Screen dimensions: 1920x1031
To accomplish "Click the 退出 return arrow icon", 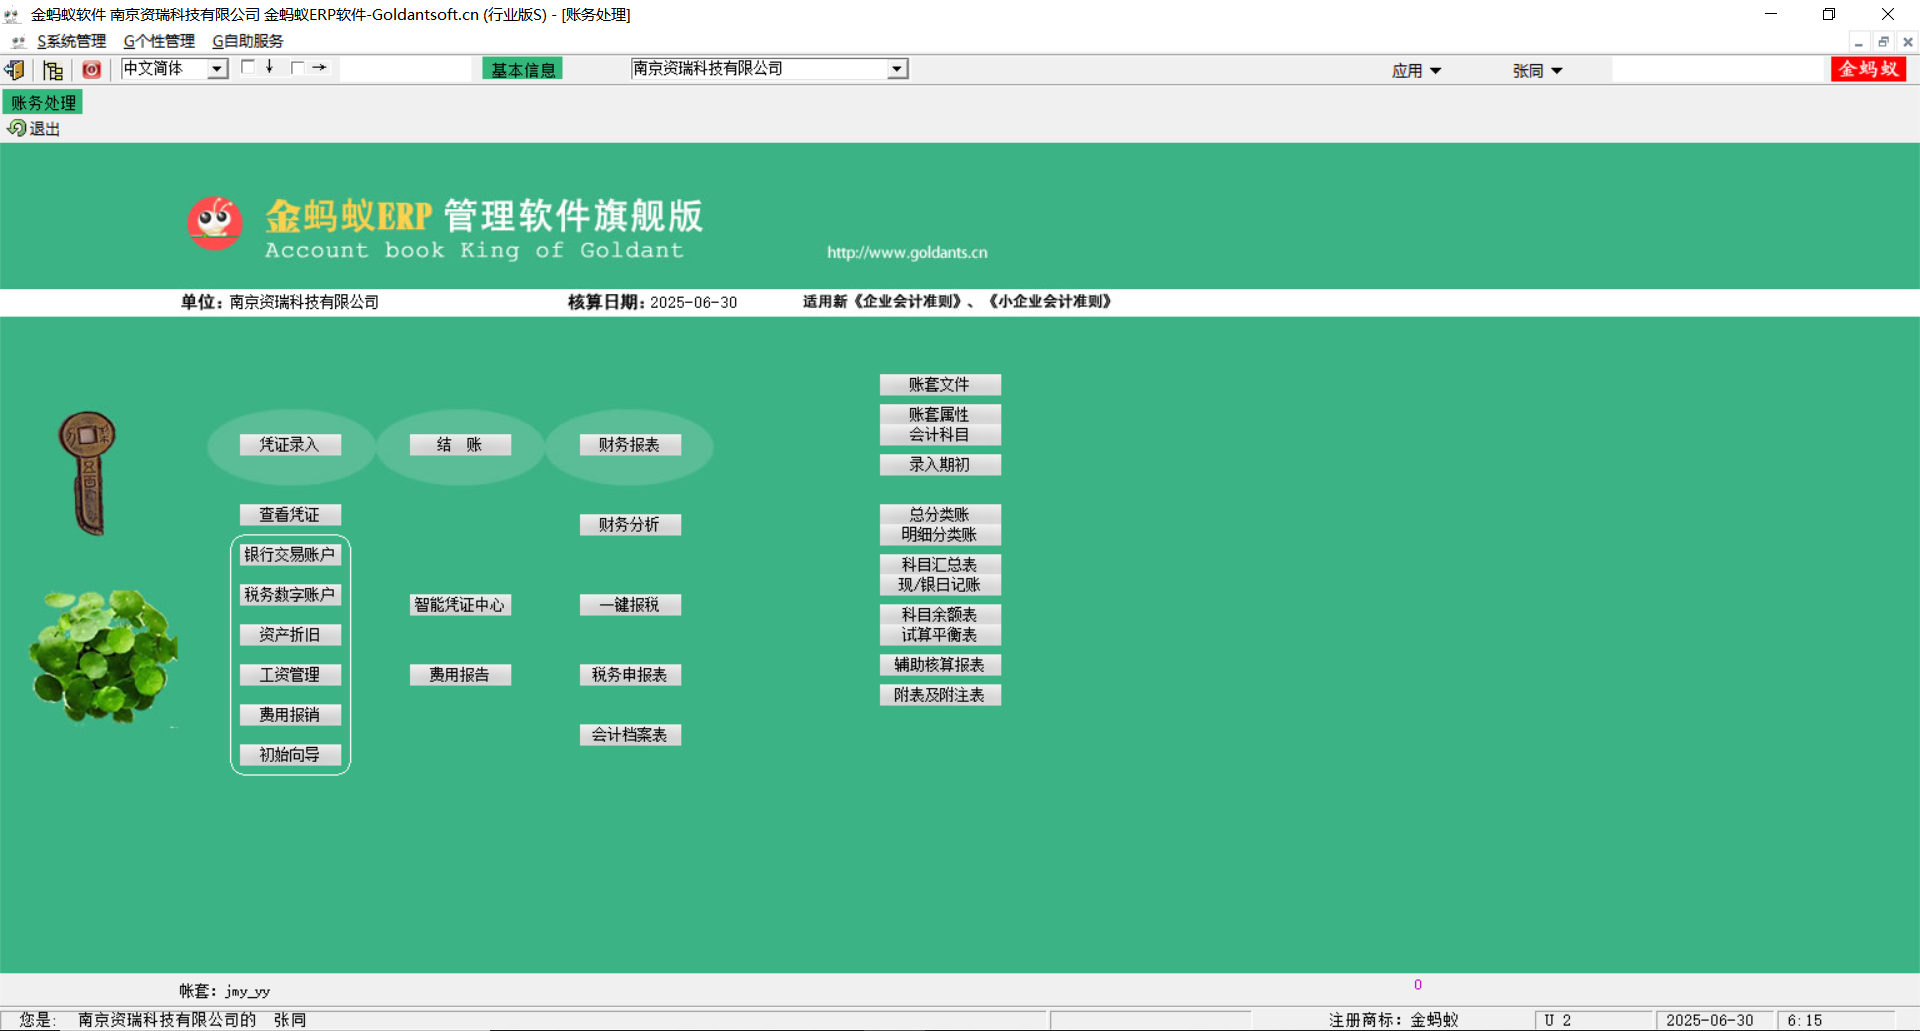I will pyautogui.click(x=16, y=128).
